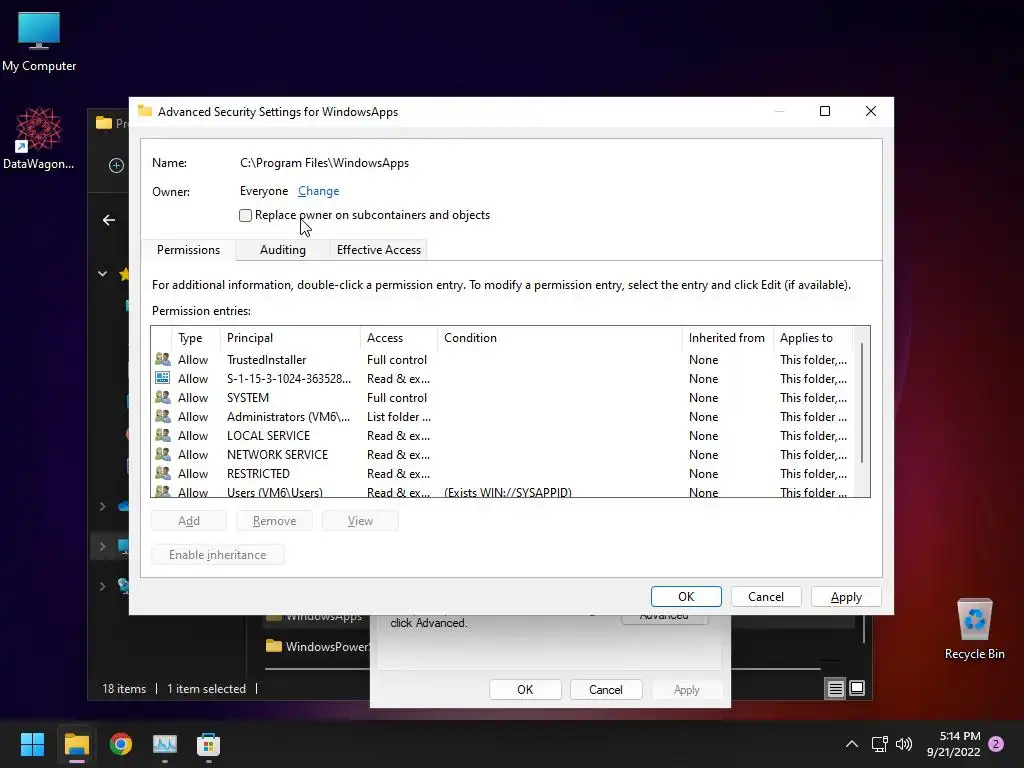This screenshot has width=1024, height=768.
Task: Enable Replace owner on subcontainers and objects
Action: 246,216
